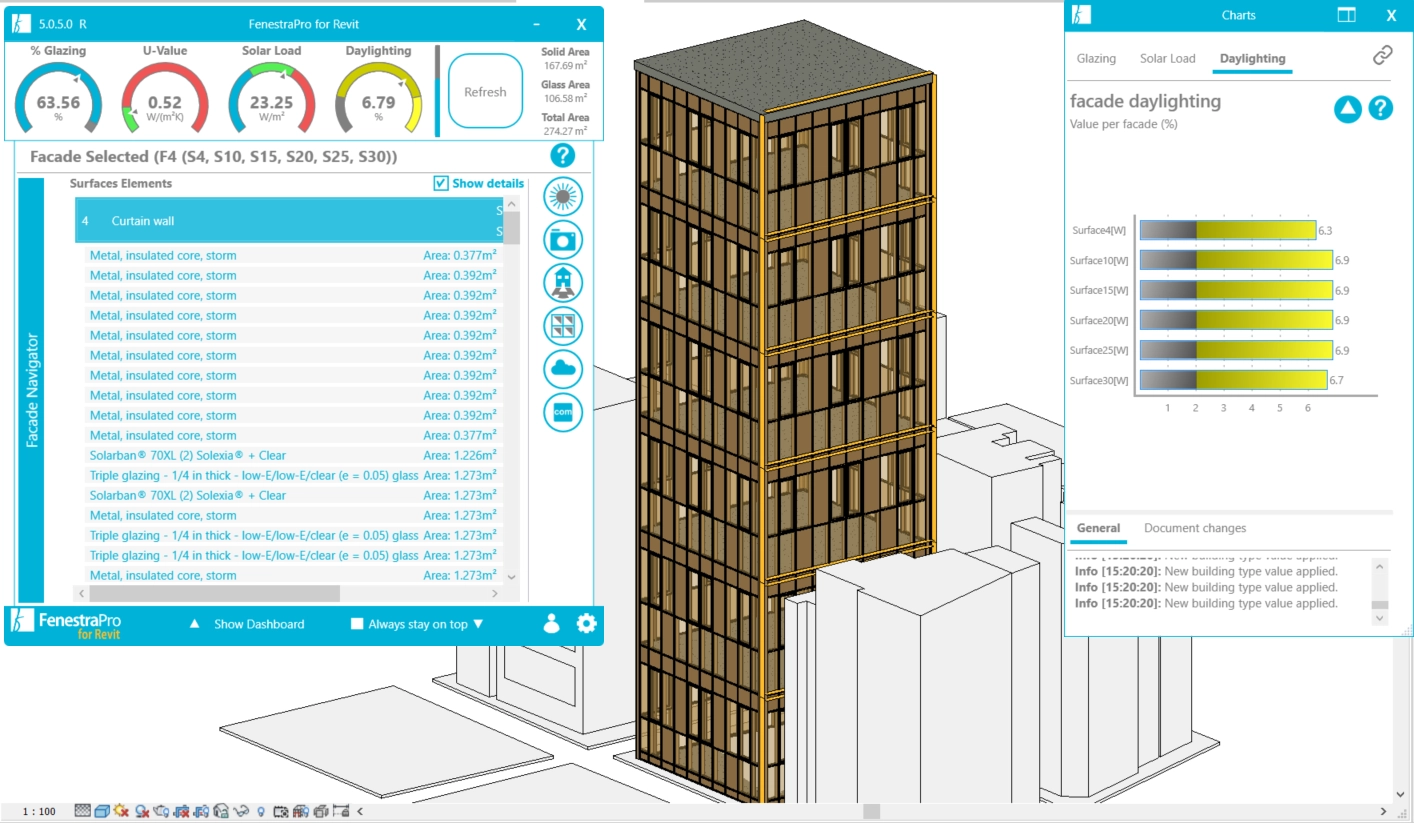
Task: Click Highlight Displacement Sets icon
Action: (x=321, y=811)
